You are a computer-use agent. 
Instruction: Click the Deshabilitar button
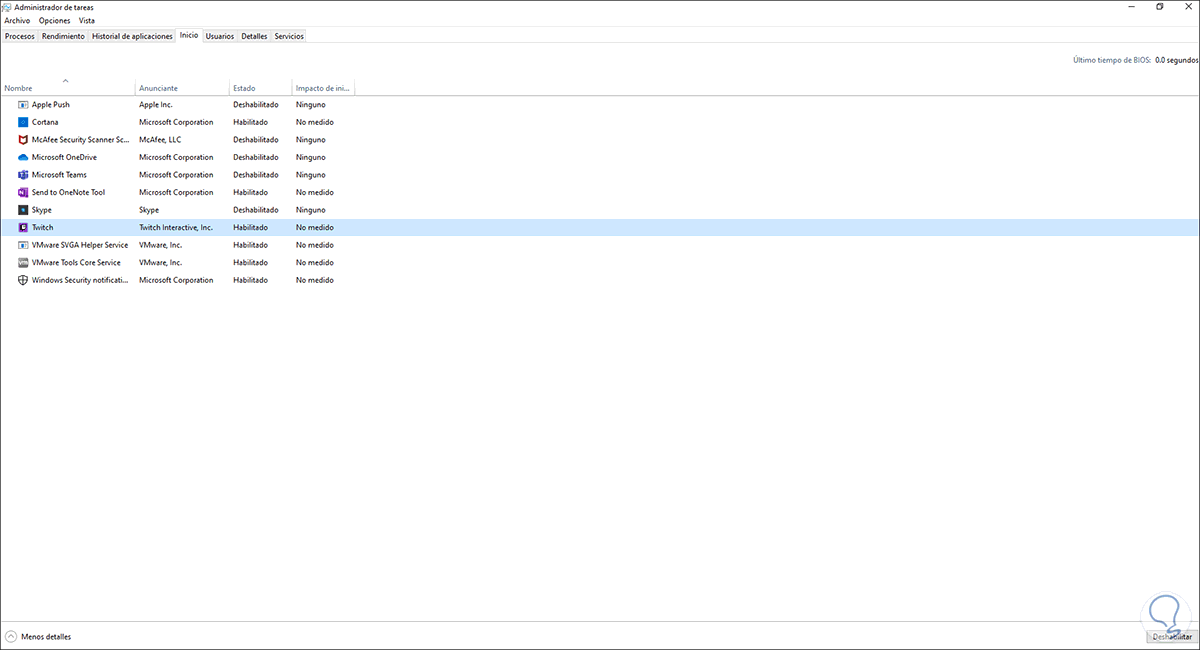click(1170, 636)
